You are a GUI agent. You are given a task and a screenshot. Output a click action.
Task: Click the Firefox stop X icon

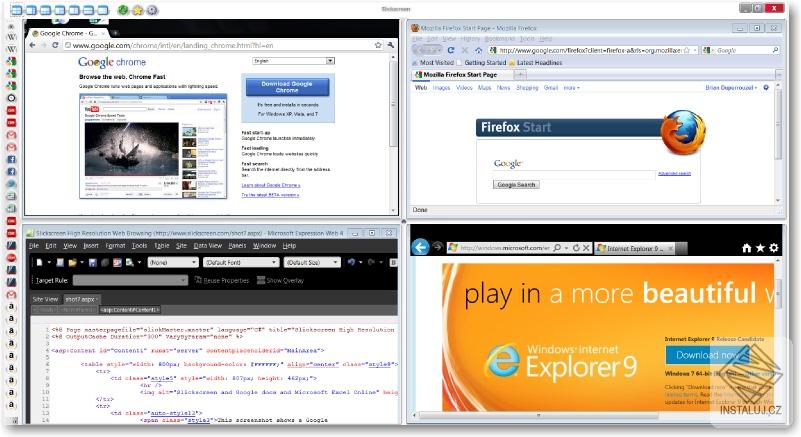464,50
